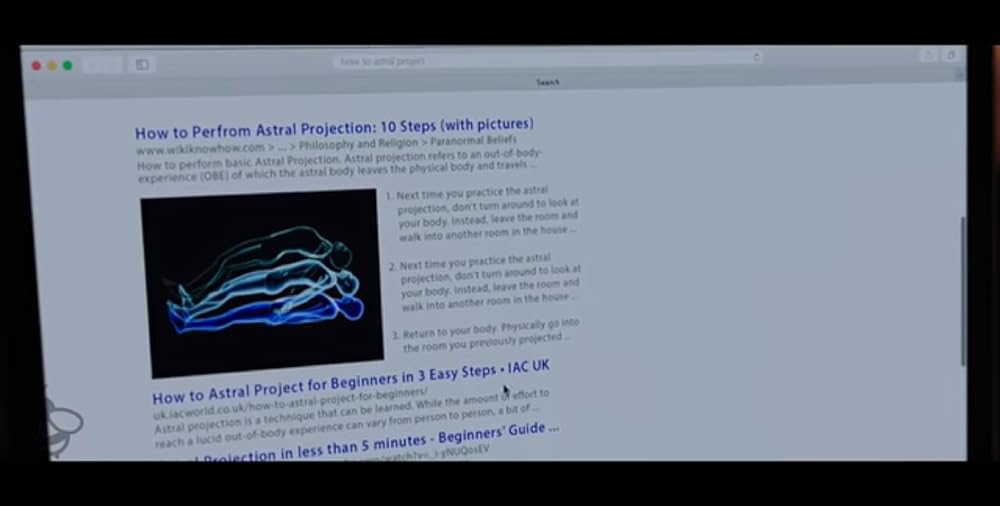Click the yellow minimize window button
Screen dimensions: 1000x506
52,65
